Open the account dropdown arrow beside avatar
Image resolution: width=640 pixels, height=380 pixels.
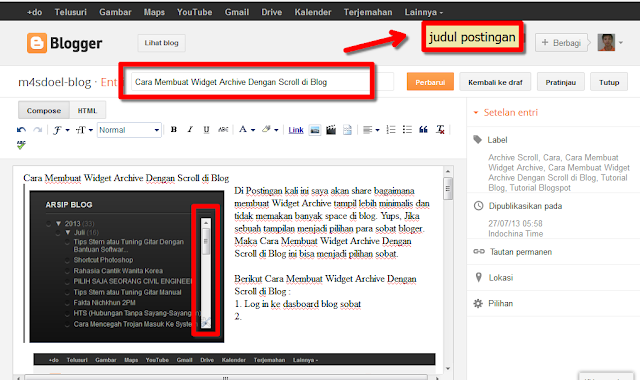pyautogui.click(x=621, y=42)
